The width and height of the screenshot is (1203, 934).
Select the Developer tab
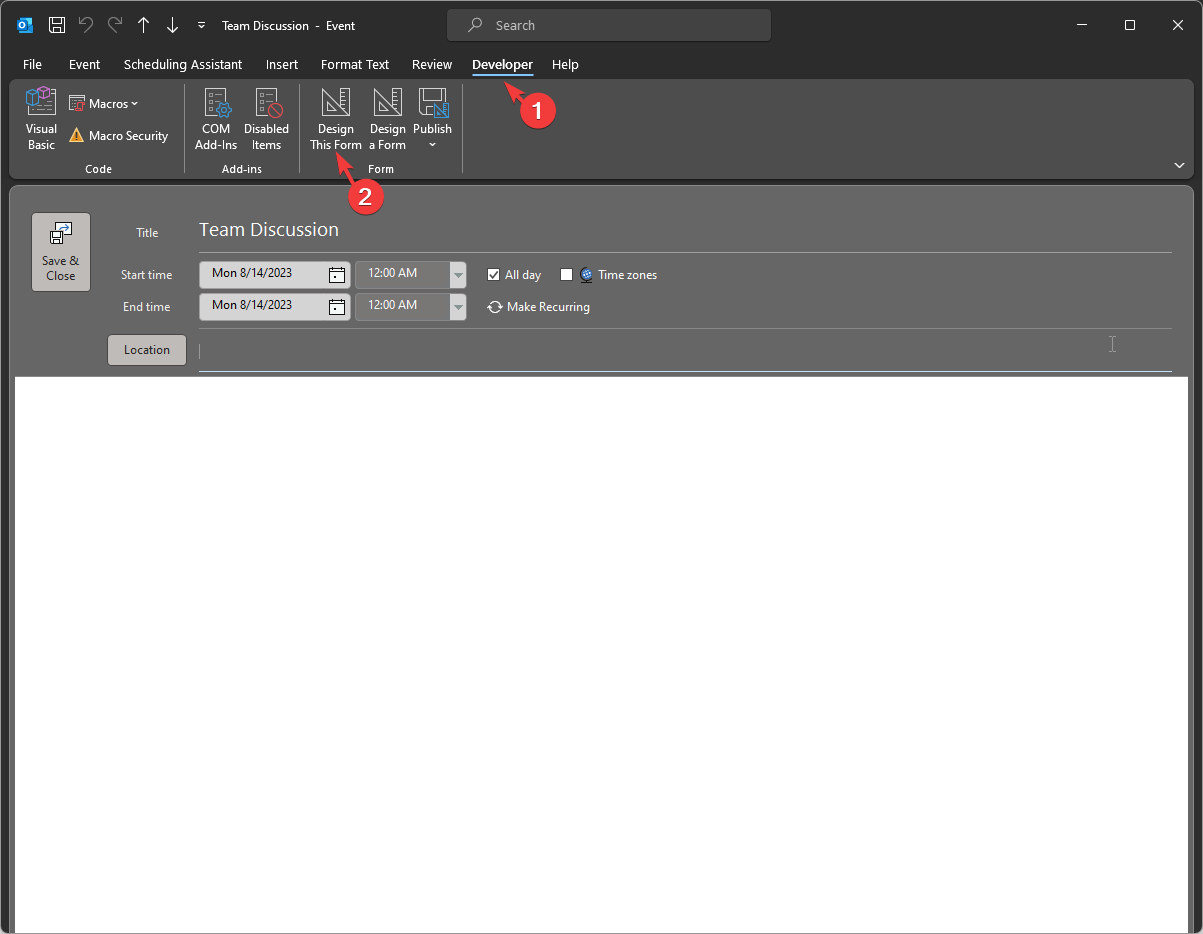502,64
